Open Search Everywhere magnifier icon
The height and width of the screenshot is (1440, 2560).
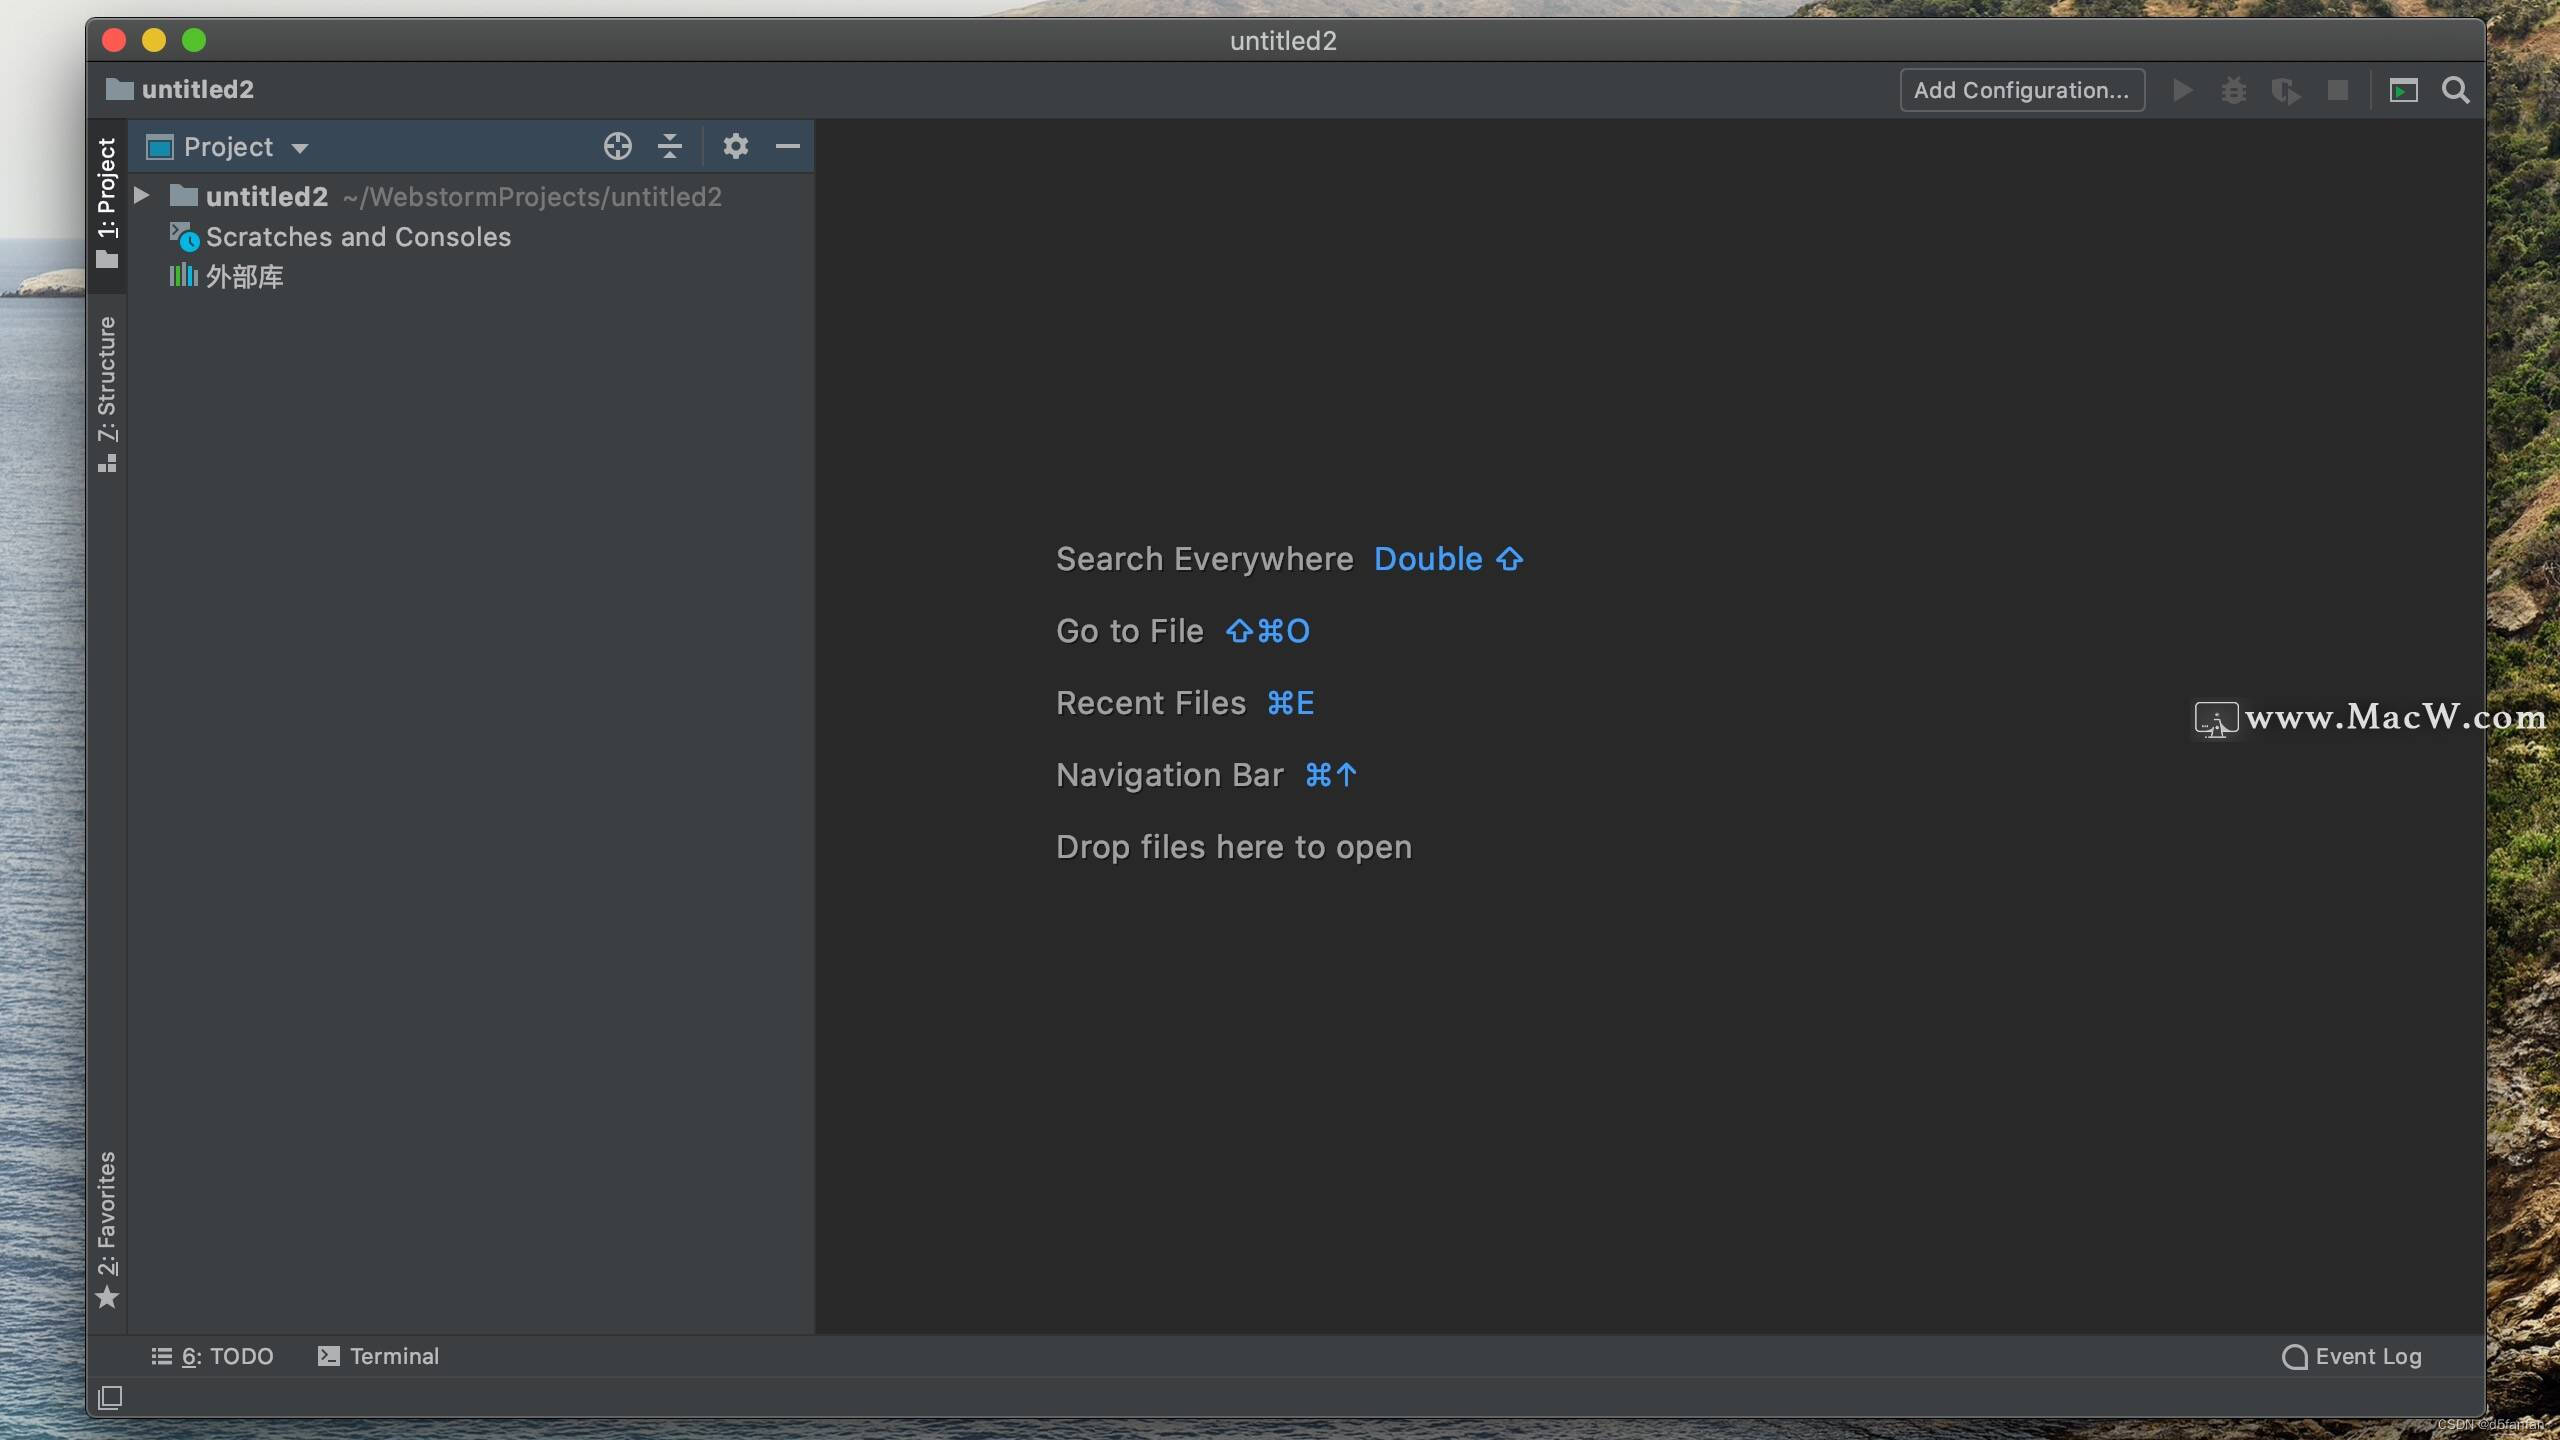coord(2455,91)
